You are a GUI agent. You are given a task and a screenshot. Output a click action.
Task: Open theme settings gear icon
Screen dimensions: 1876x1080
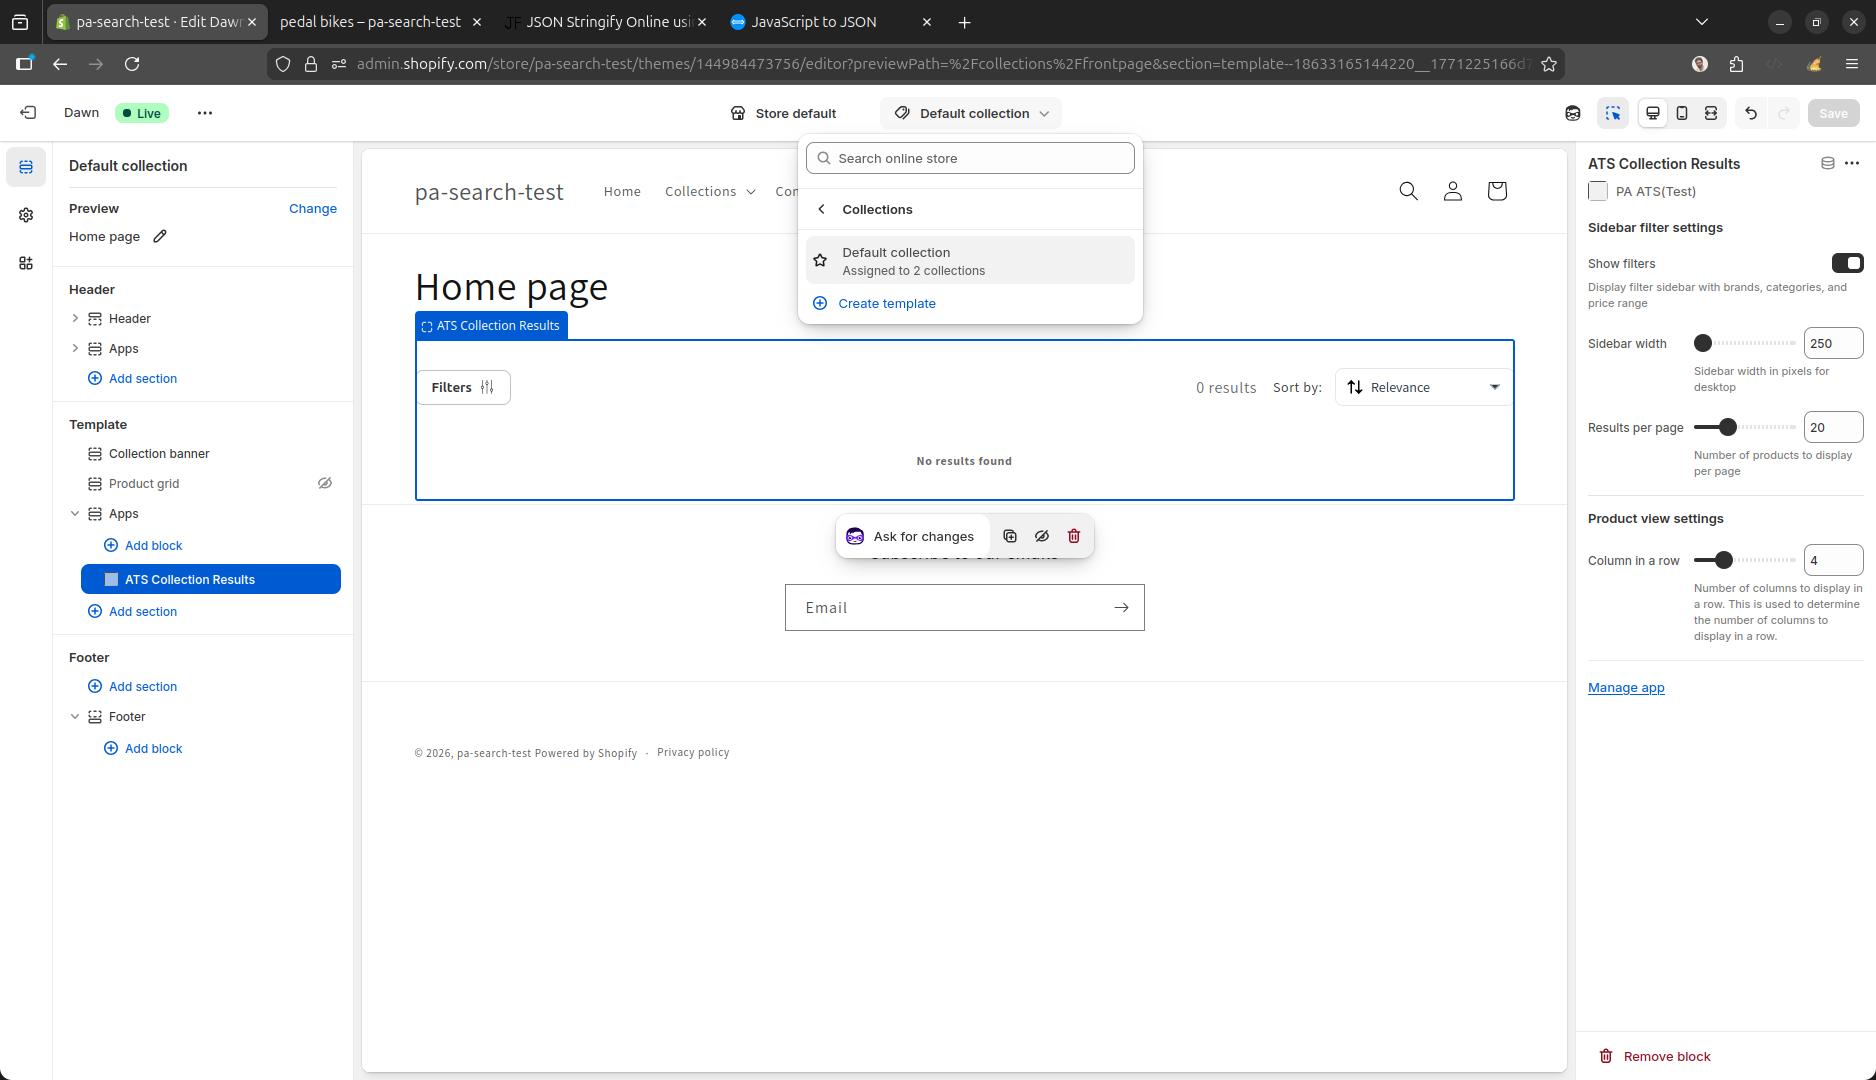click(x=26, y=215)
